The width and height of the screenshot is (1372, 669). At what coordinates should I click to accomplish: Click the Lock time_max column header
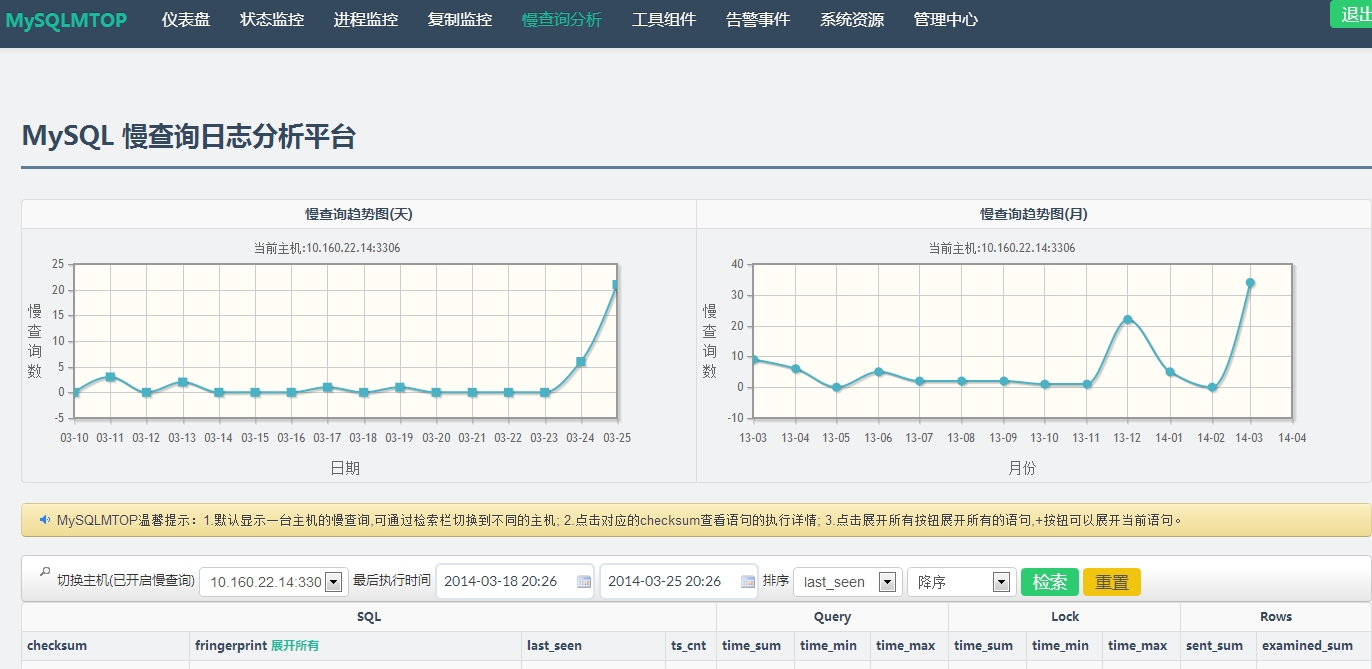(x=1137, y=646)
